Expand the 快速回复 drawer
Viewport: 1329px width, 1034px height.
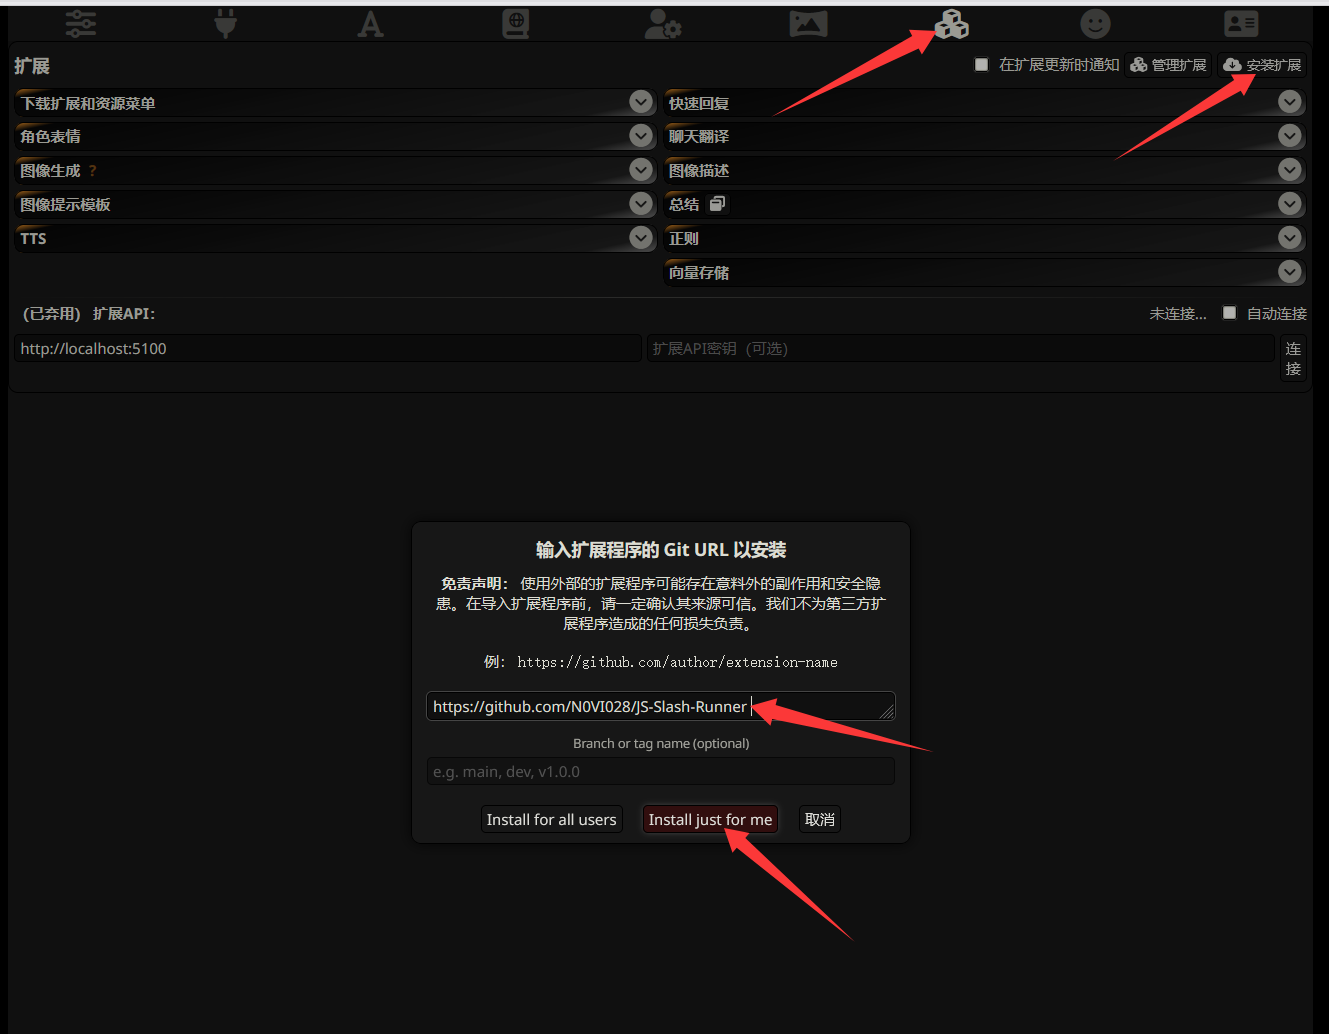(1290, 102)
